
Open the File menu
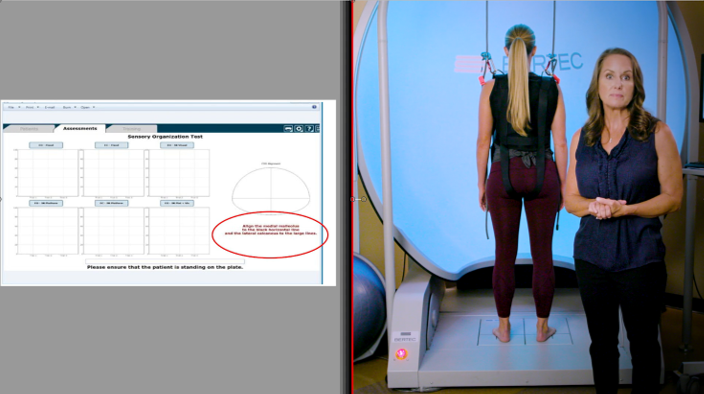click(11, 107)
